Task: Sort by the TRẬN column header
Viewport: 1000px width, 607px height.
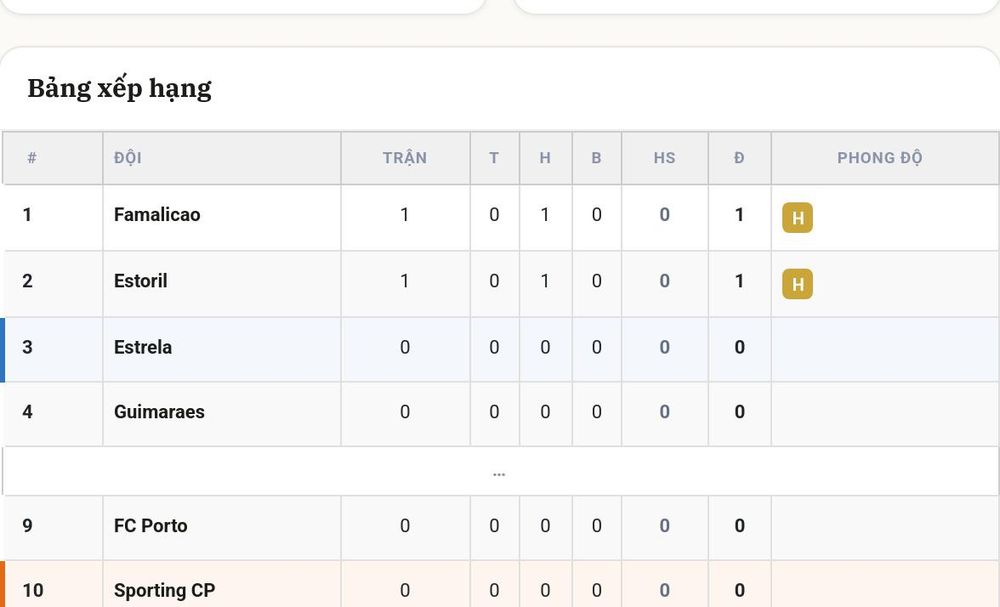Action: coord(405,157)
